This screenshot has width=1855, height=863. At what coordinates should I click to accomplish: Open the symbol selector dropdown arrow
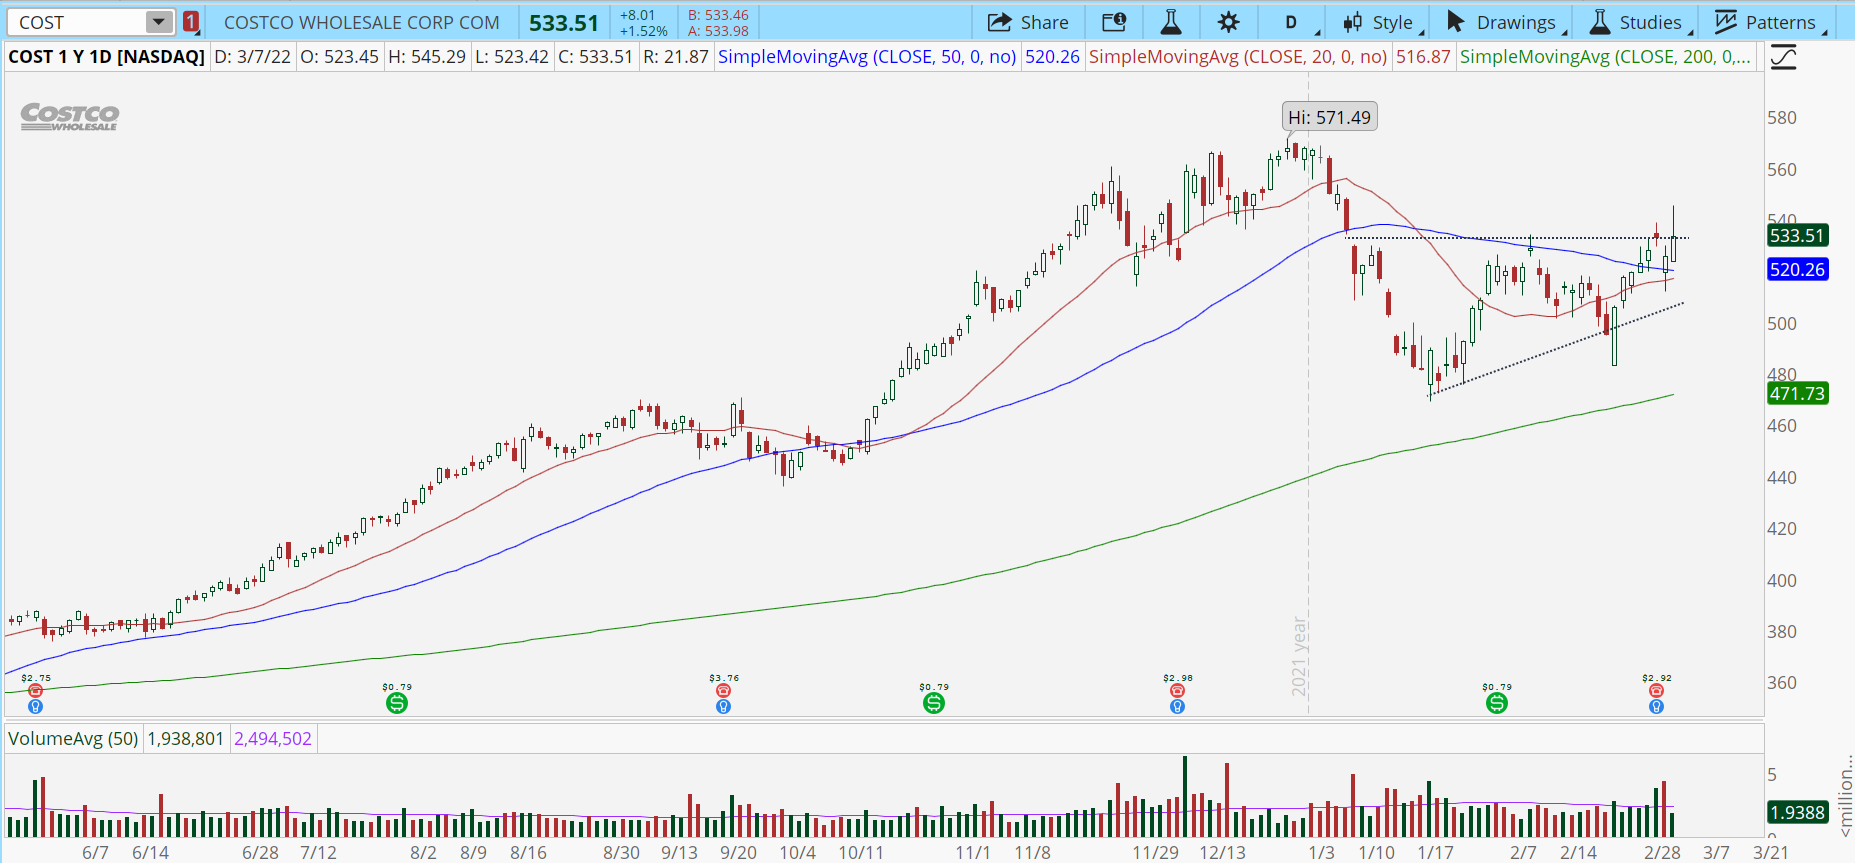(x=159, y=22)
